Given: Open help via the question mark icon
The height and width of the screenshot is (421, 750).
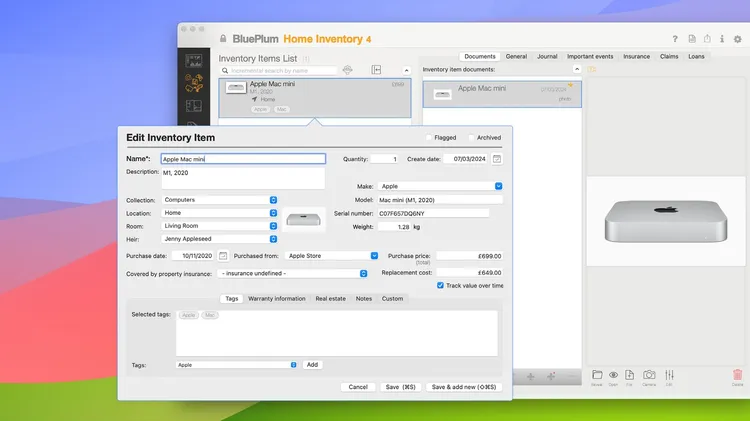Looking at the screenshot, I should (675, 39).
